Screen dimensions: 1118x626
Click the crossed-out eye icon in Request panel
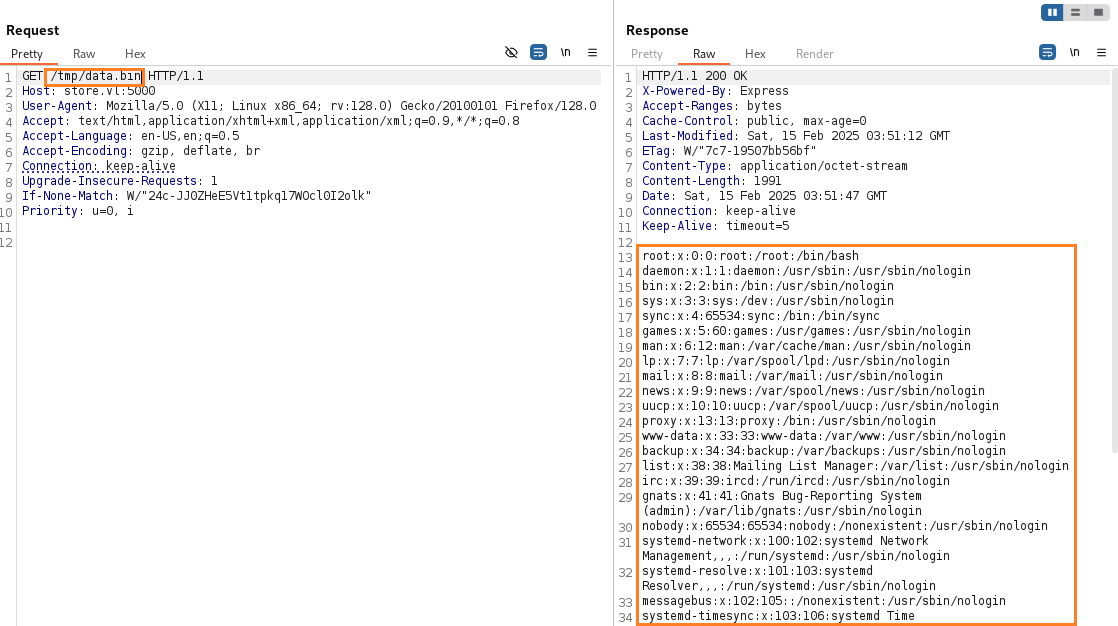(x=511, y=52)
